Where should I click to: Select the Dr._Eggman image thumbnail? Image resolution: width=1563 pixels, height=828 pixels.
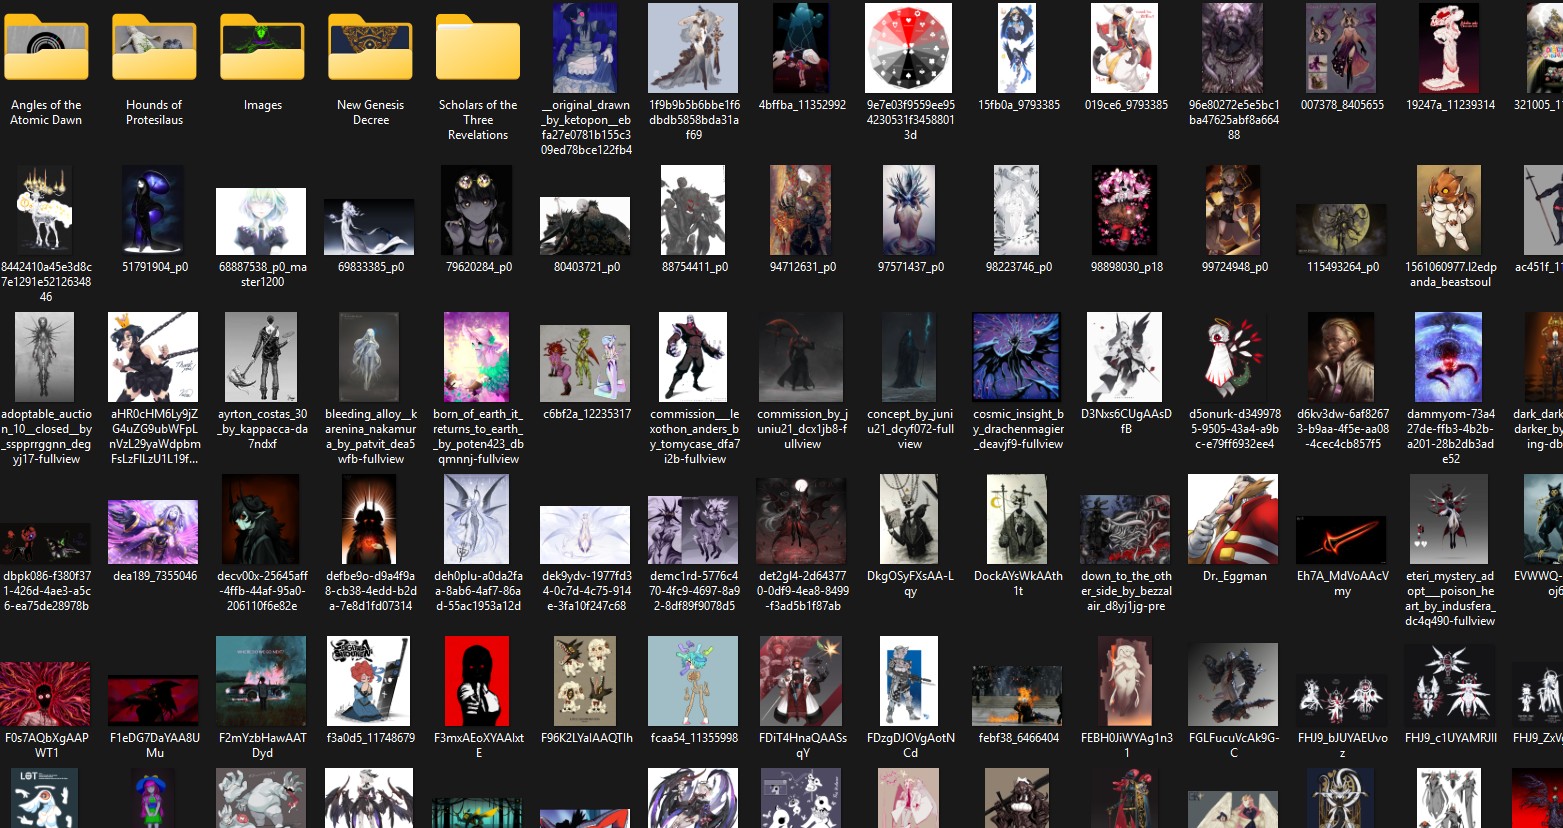[x=1234, y=519]
